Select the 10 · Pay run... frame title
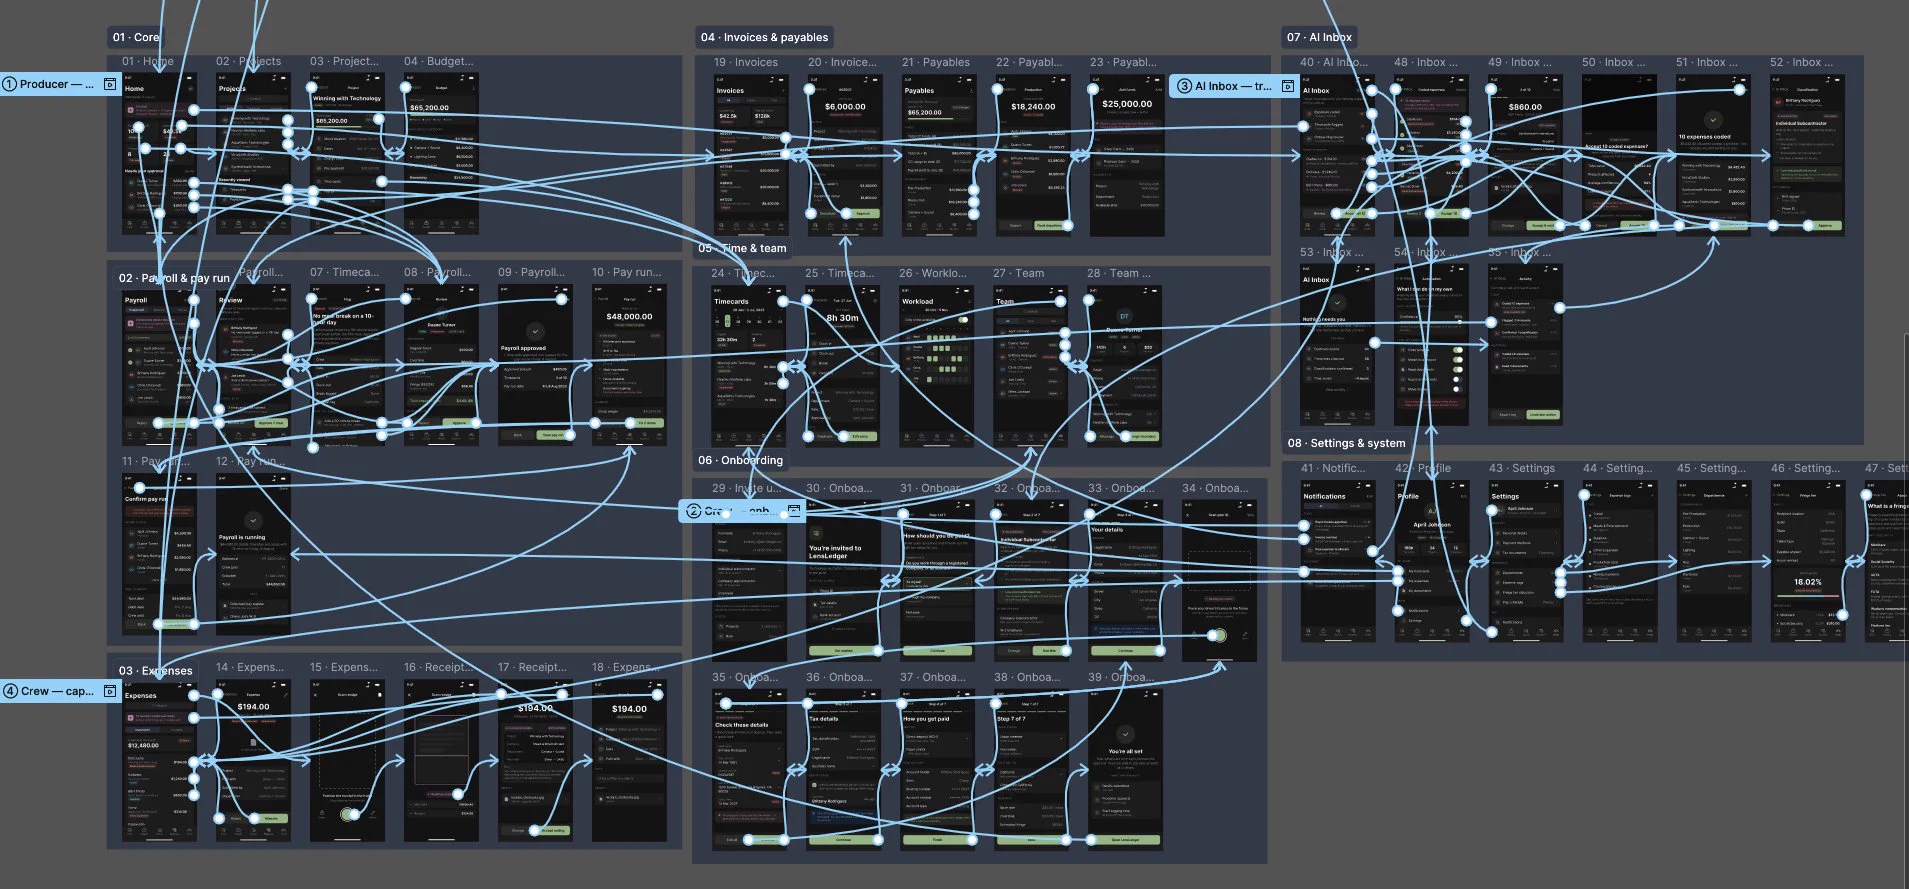This screenshot has width=1909, height=889. pos(627,272)
